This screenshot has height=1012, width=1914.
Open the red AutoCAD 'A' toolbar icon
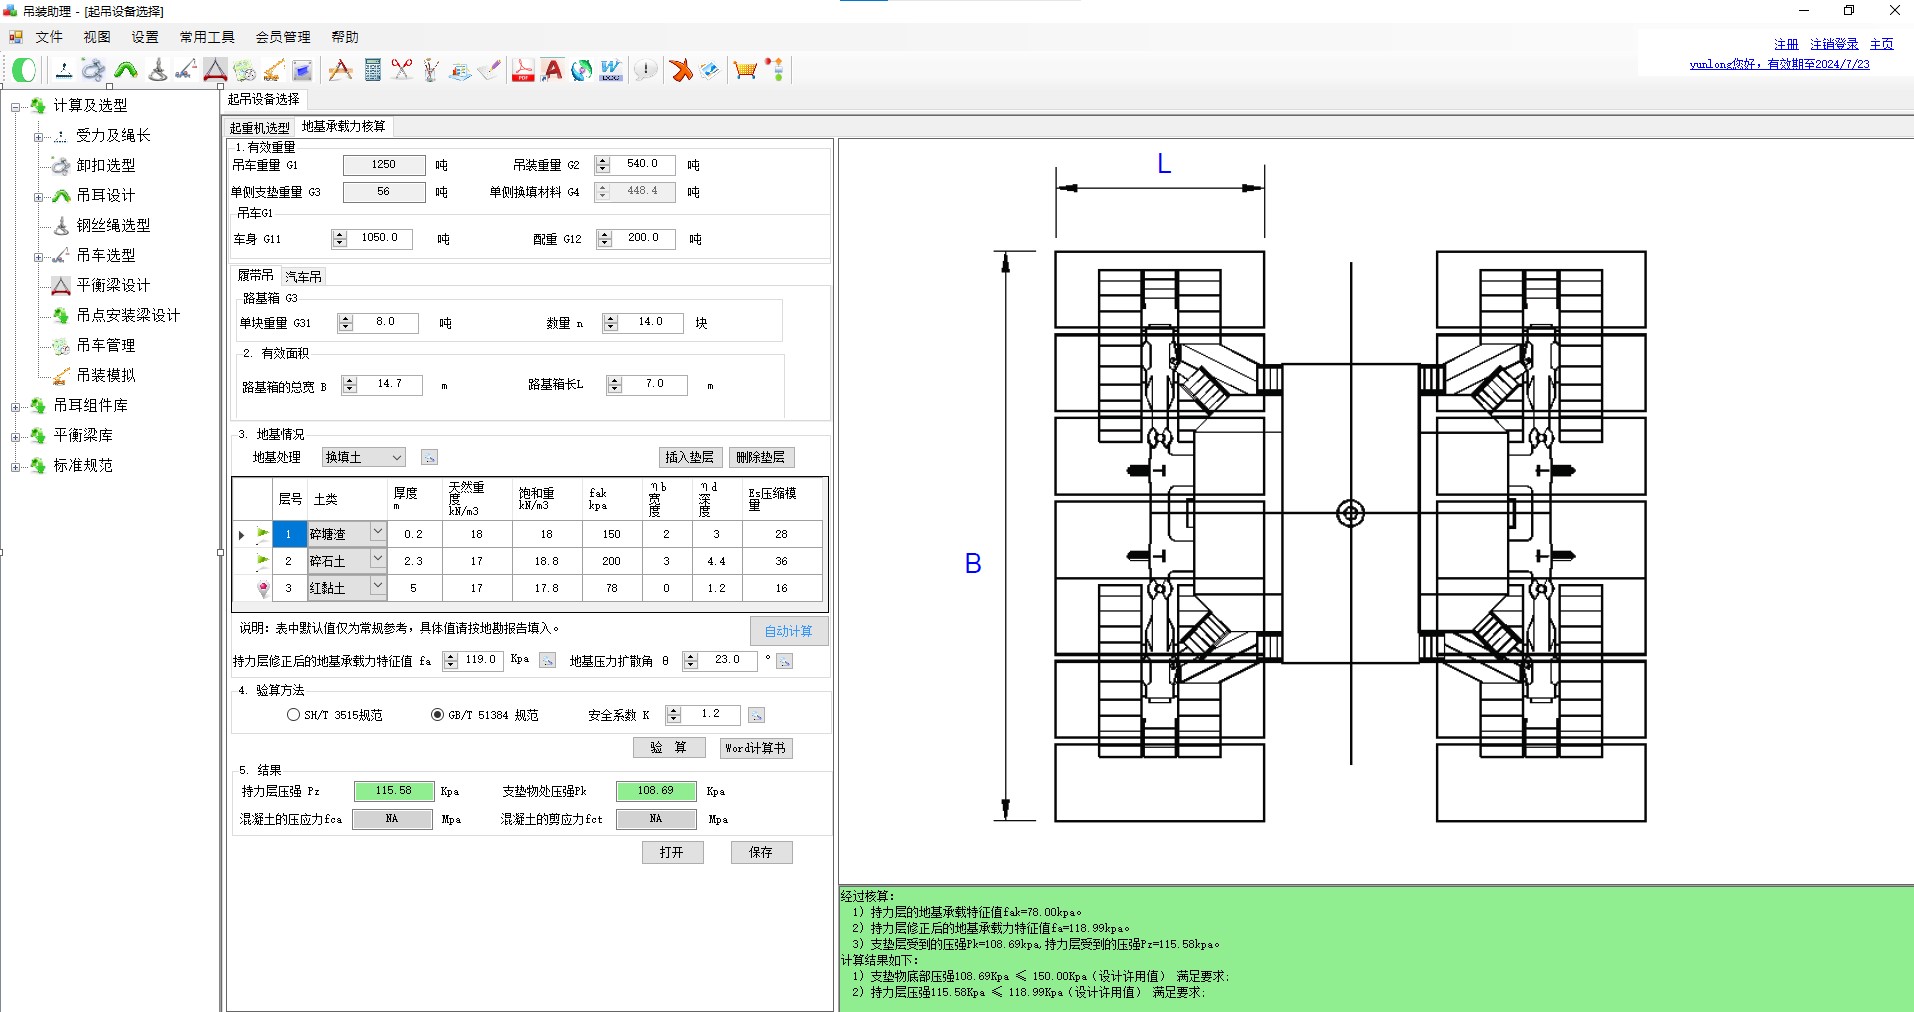[552, 70]
